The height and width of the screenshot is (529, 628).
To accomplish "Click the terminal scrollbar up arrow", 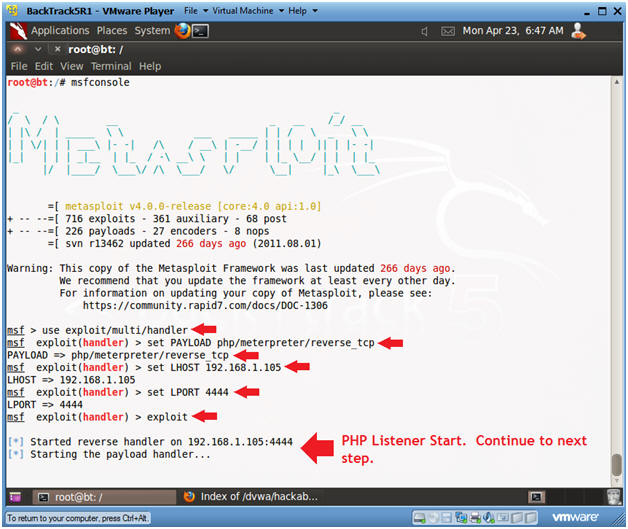I will click(617, 82).
